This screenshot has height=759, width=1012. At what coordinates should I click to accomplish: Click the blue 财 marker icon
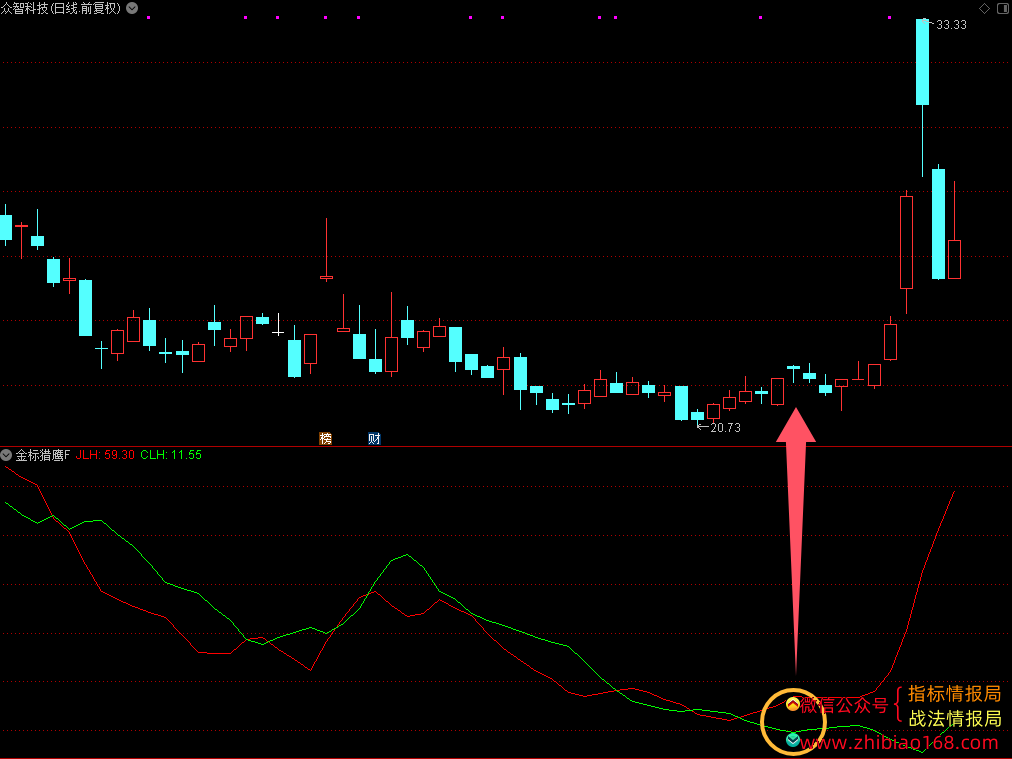(x=374, y=439)
